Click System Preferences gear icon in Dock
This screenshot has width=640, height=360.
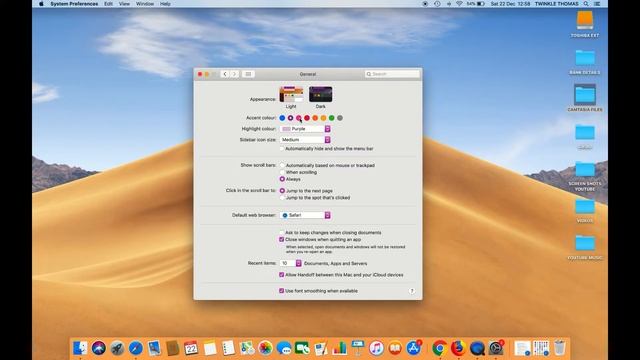pyautogui.click(x=496, y=348)
